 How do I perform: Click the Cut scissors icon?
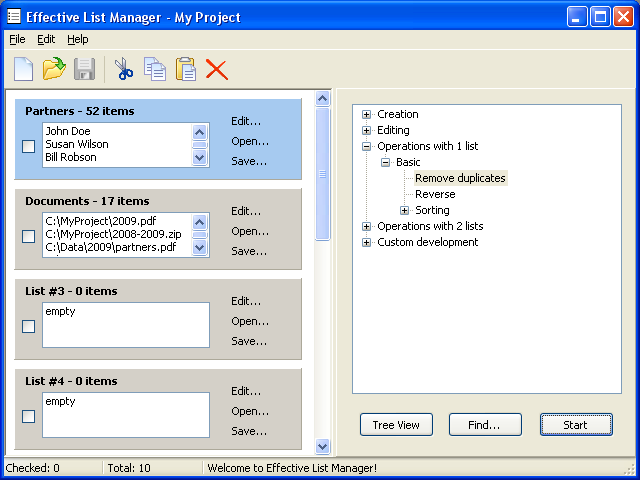coord(124,69)
